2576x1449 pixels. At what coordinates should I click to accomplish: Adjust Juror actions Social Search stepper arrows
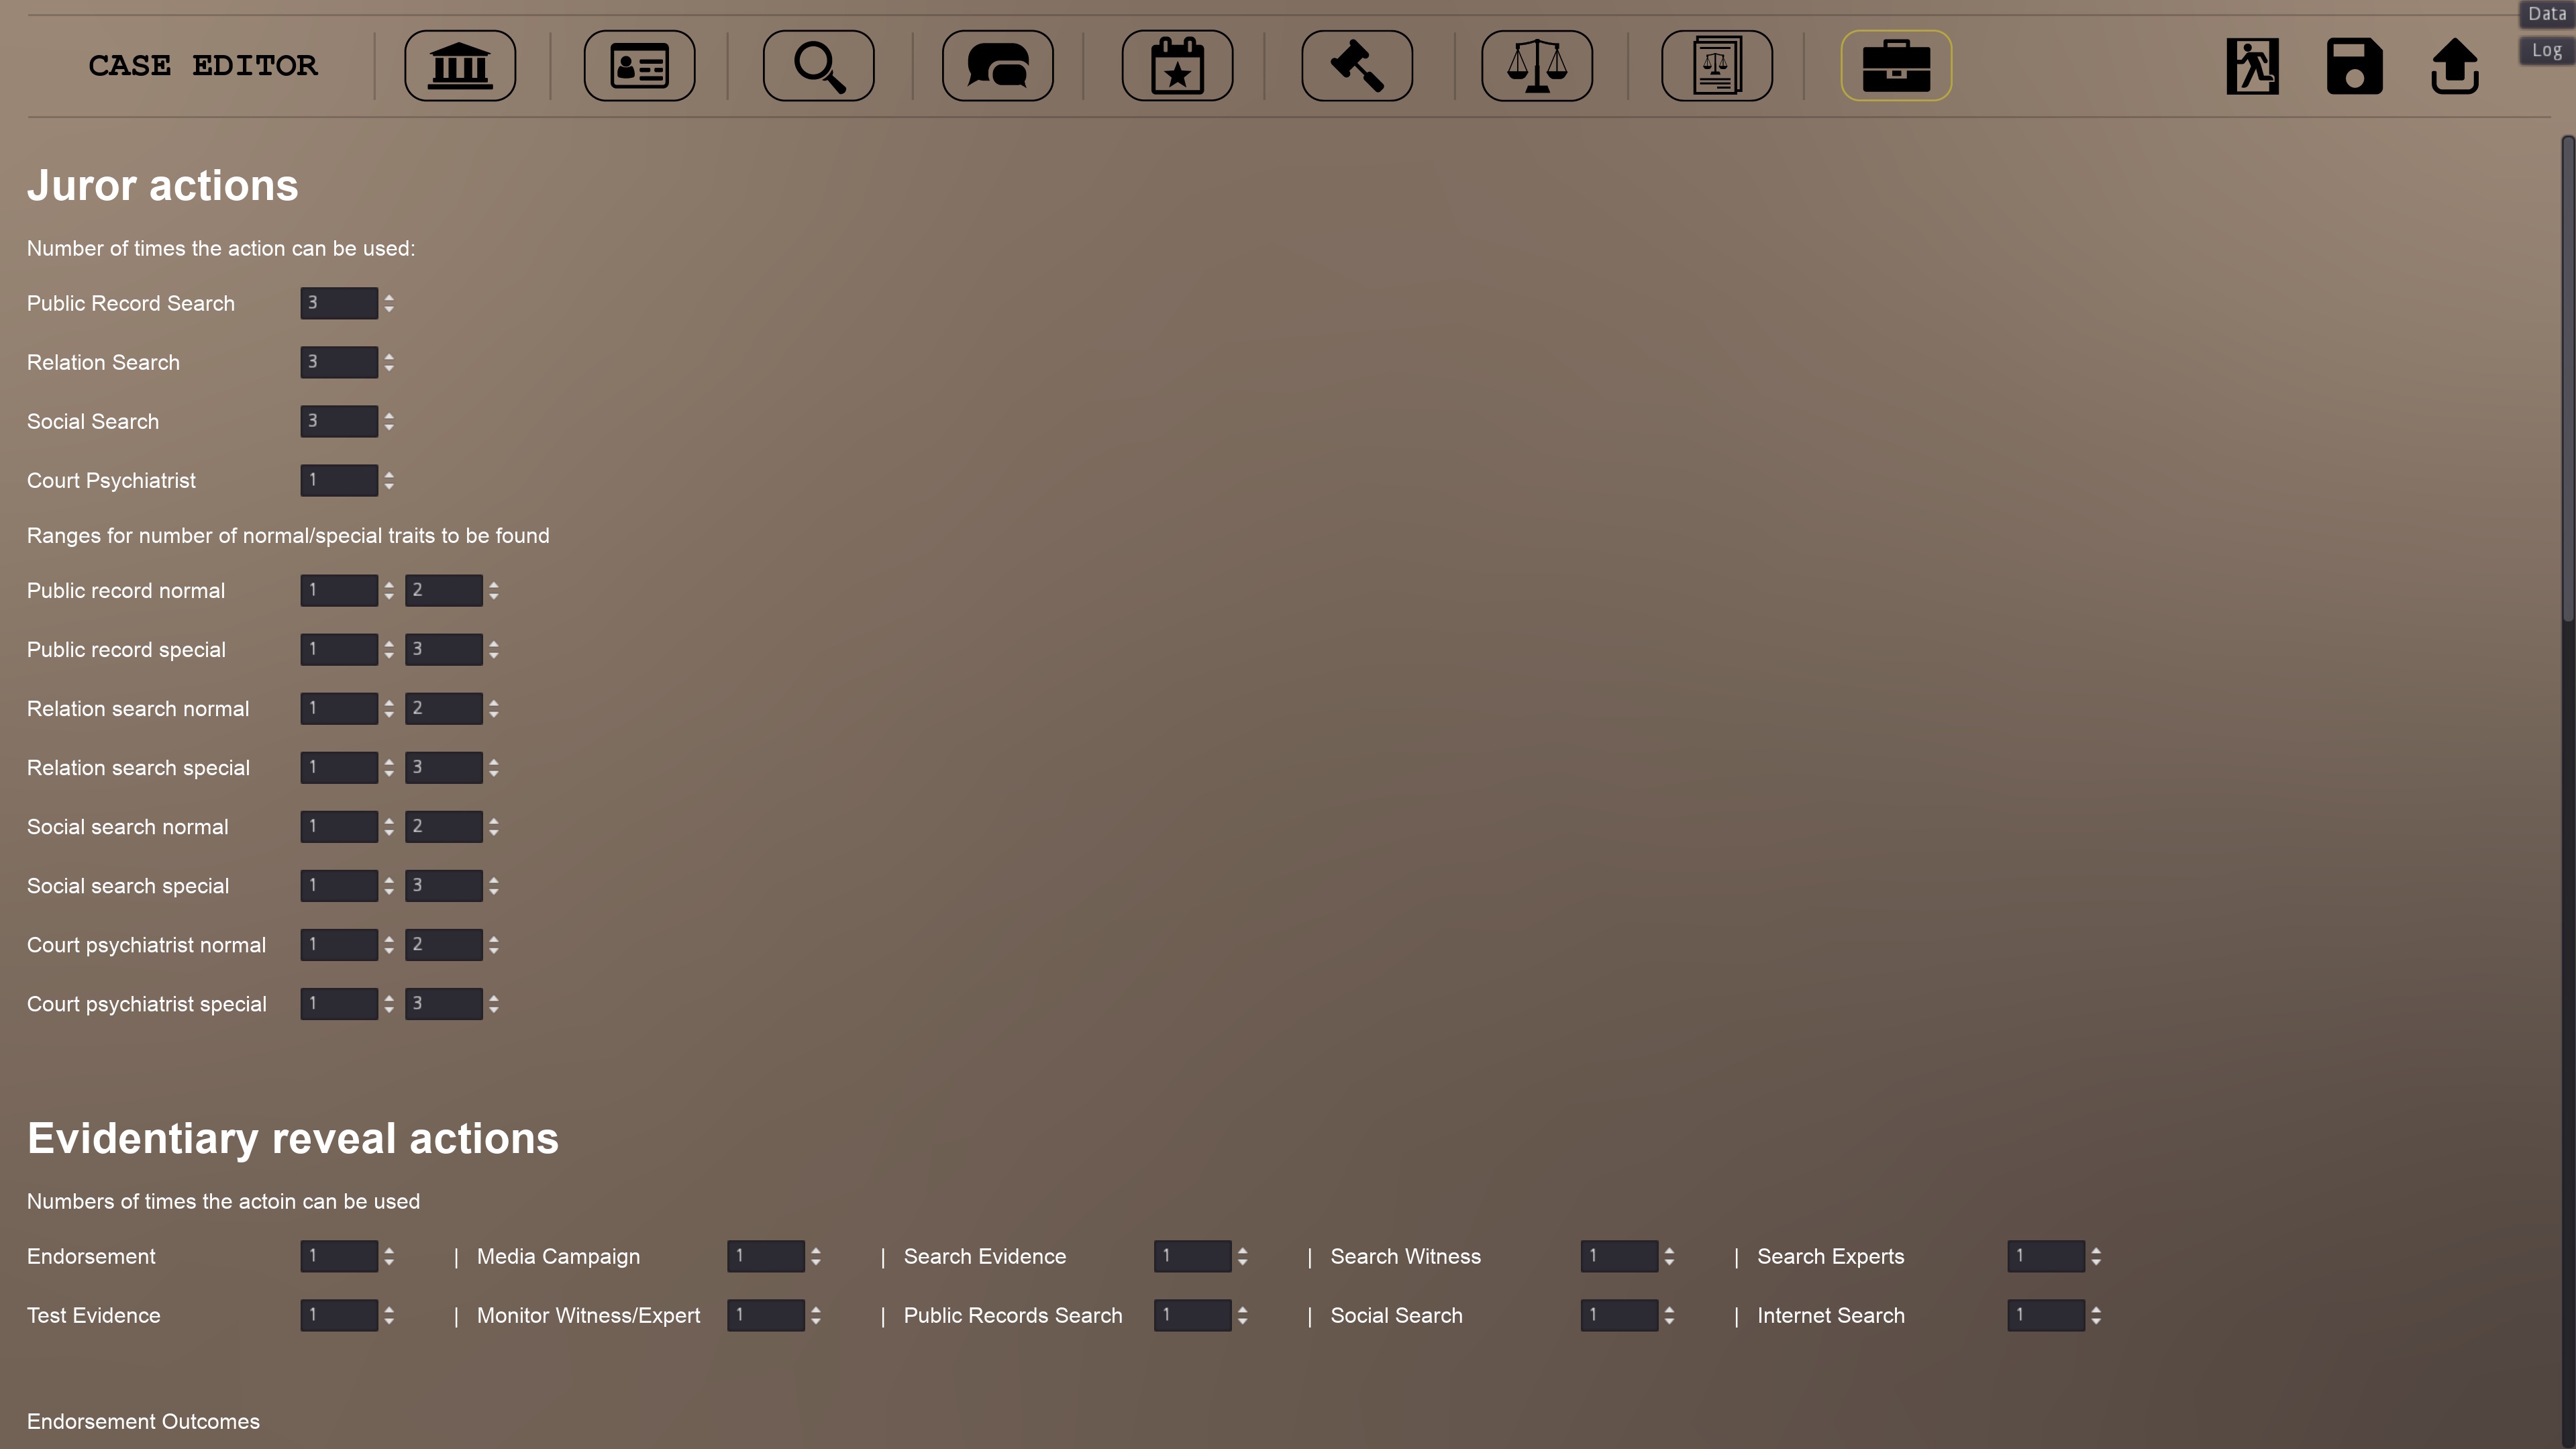389,421
